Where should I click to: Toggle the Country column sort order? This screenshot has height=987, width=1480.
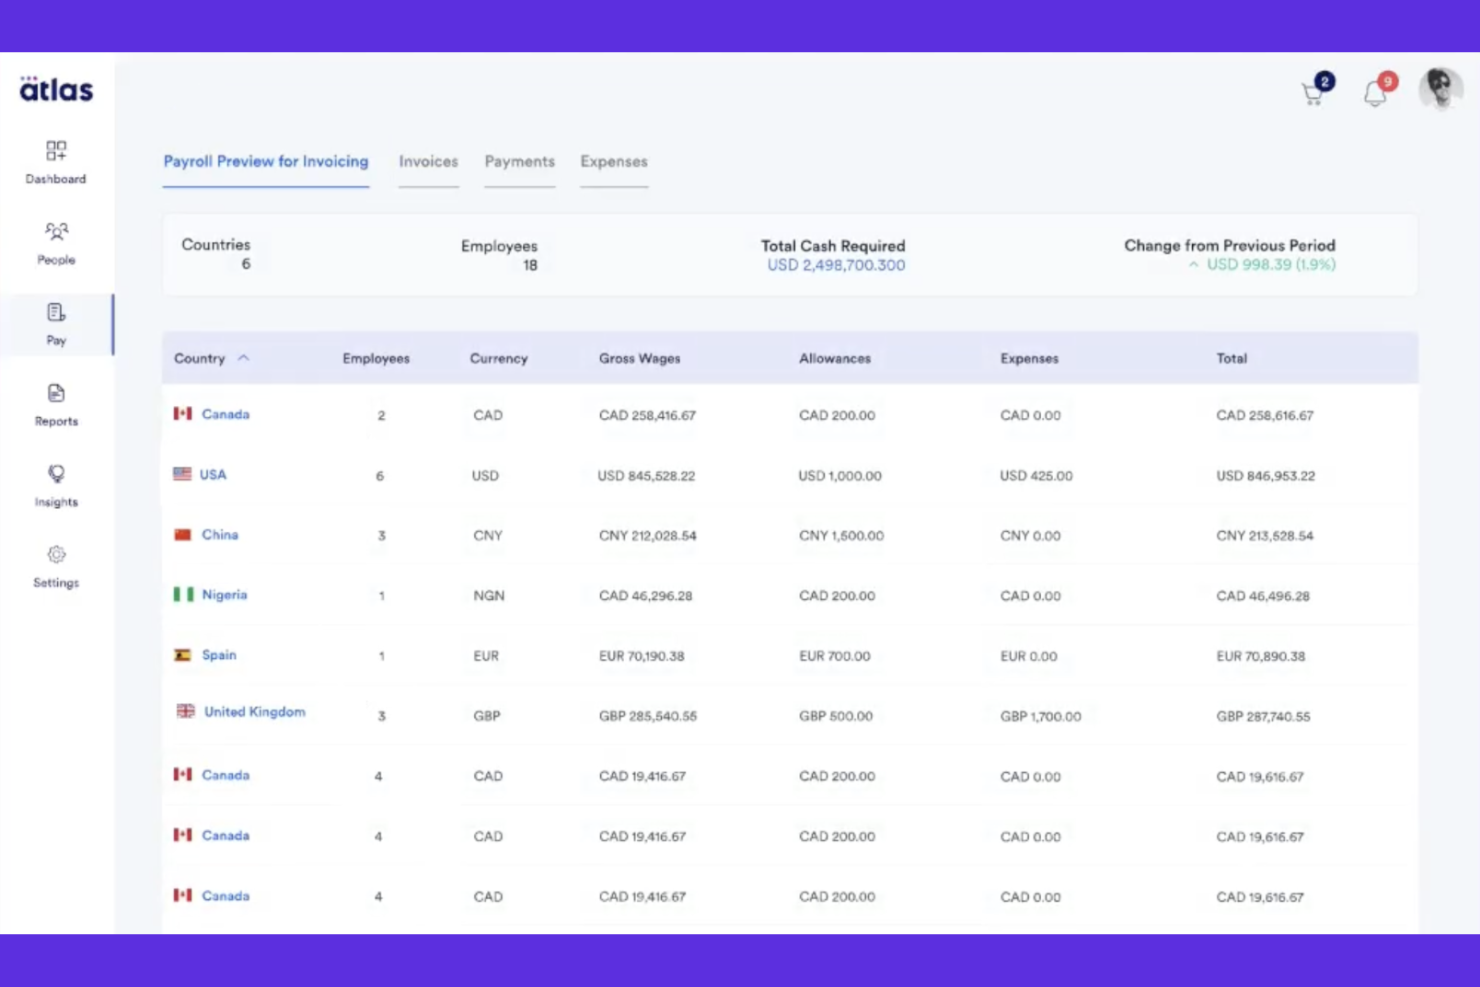200,358
